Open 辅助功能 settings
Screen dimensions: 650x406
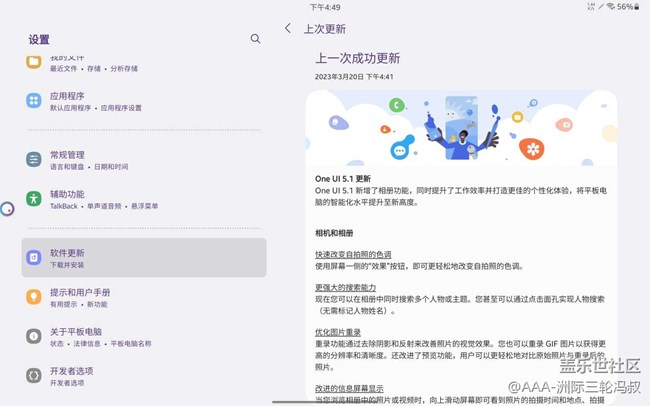pyautogui.click(x=144, y=199)
